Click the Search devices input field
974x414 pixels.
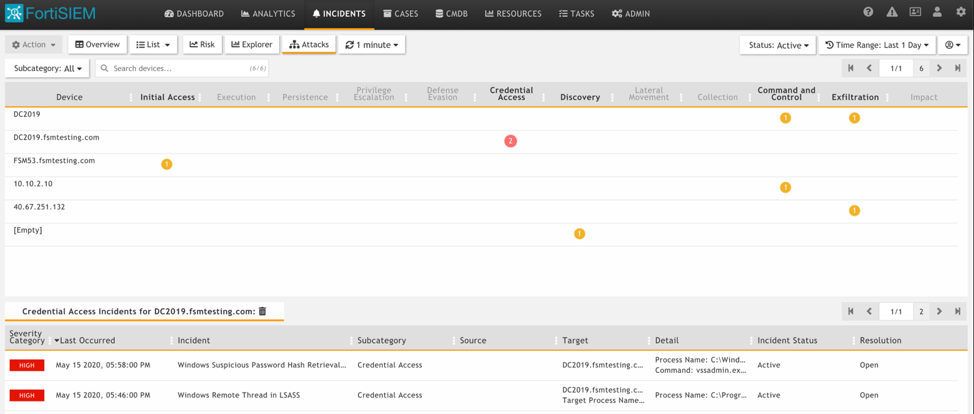coord(182,68)
